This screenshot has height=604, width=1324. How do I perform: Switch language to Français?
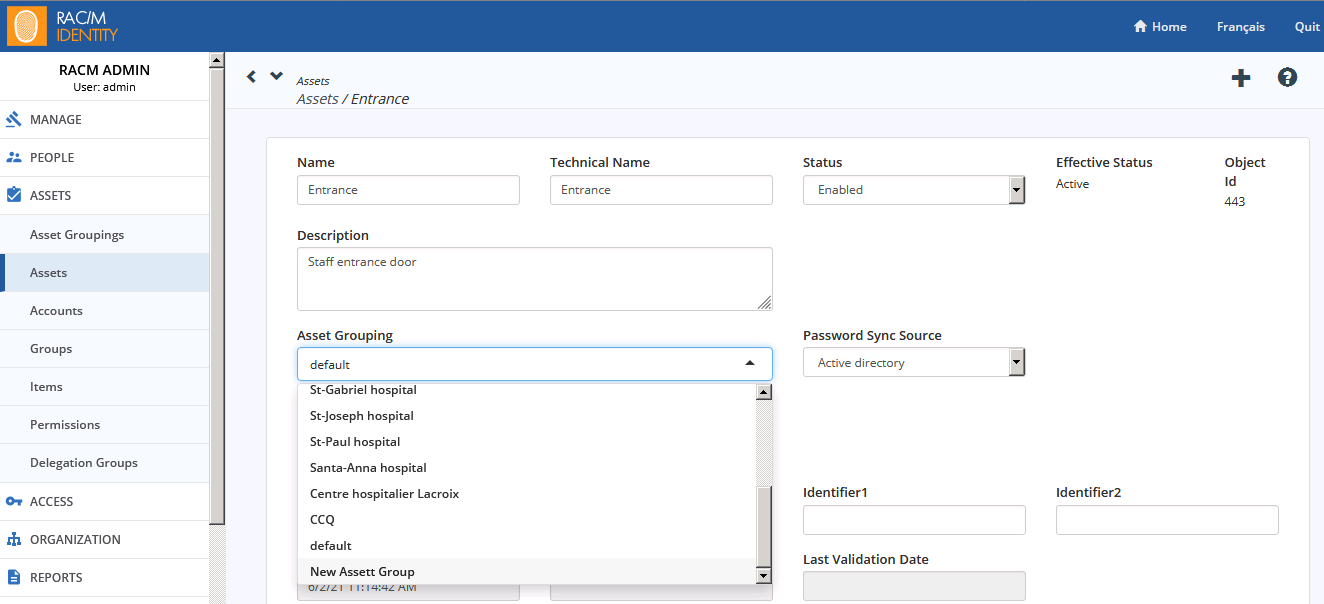(1240, 27)
